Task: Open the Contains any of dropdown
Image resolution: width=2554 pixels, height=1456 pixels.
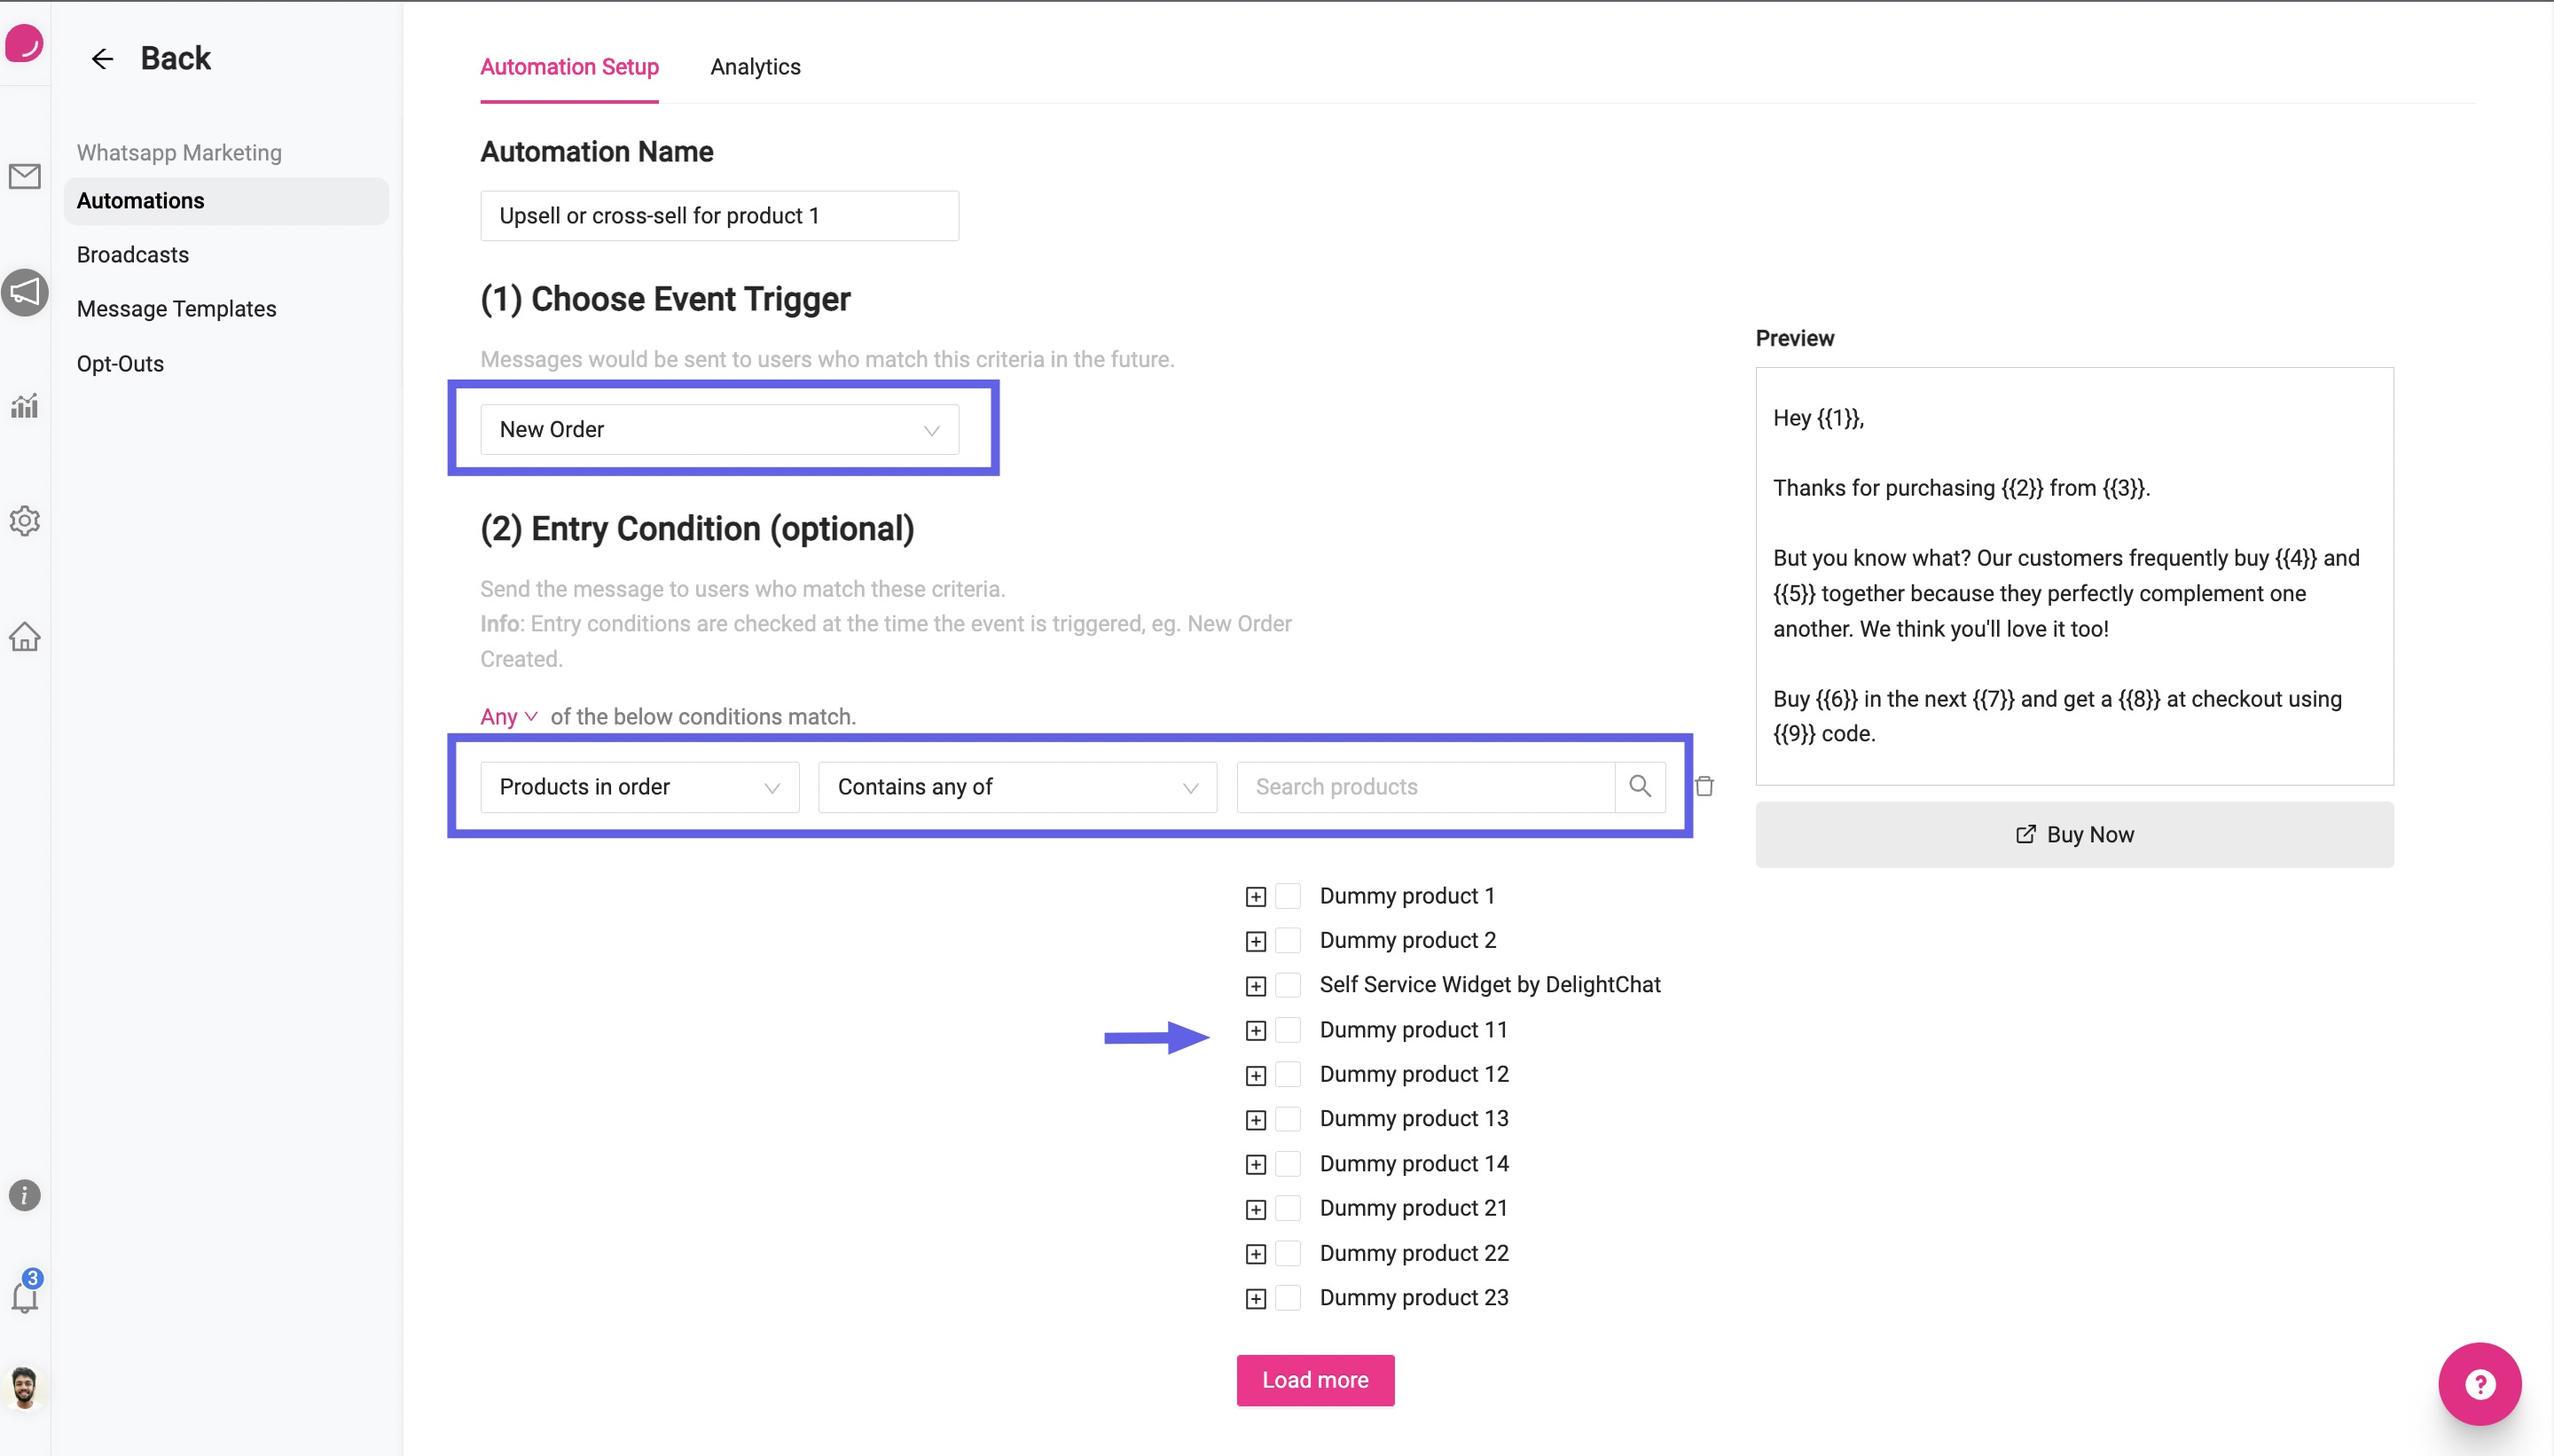Action: (x=1018, y=787)
